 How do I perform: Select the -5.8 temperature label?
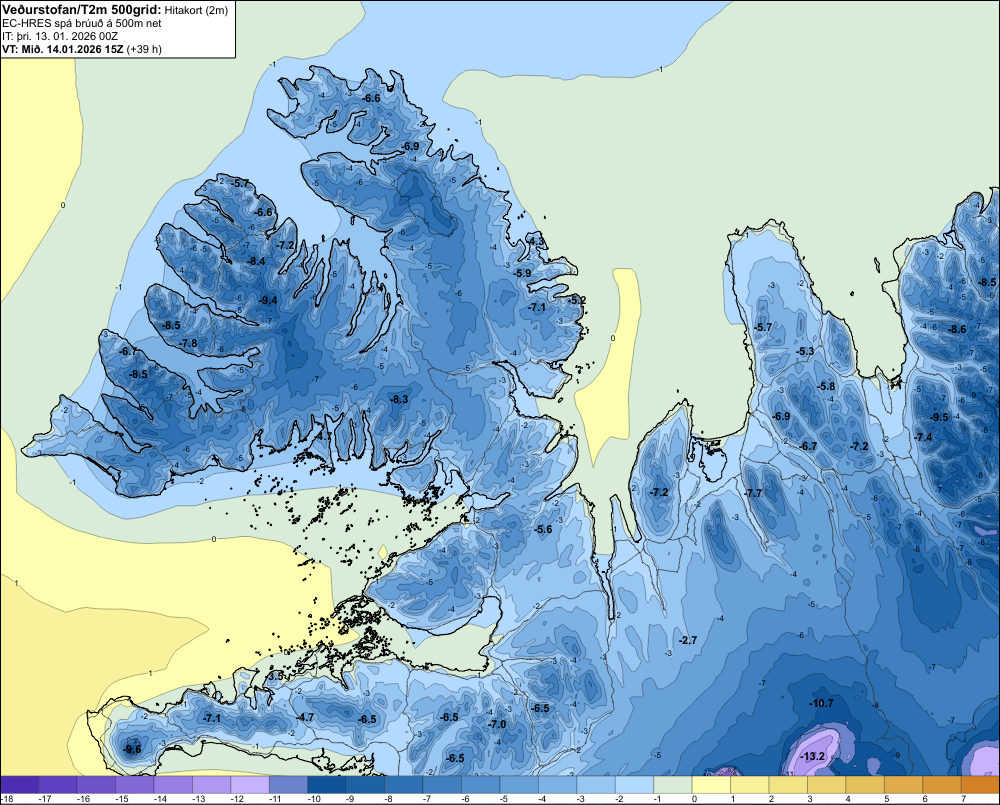827,386
